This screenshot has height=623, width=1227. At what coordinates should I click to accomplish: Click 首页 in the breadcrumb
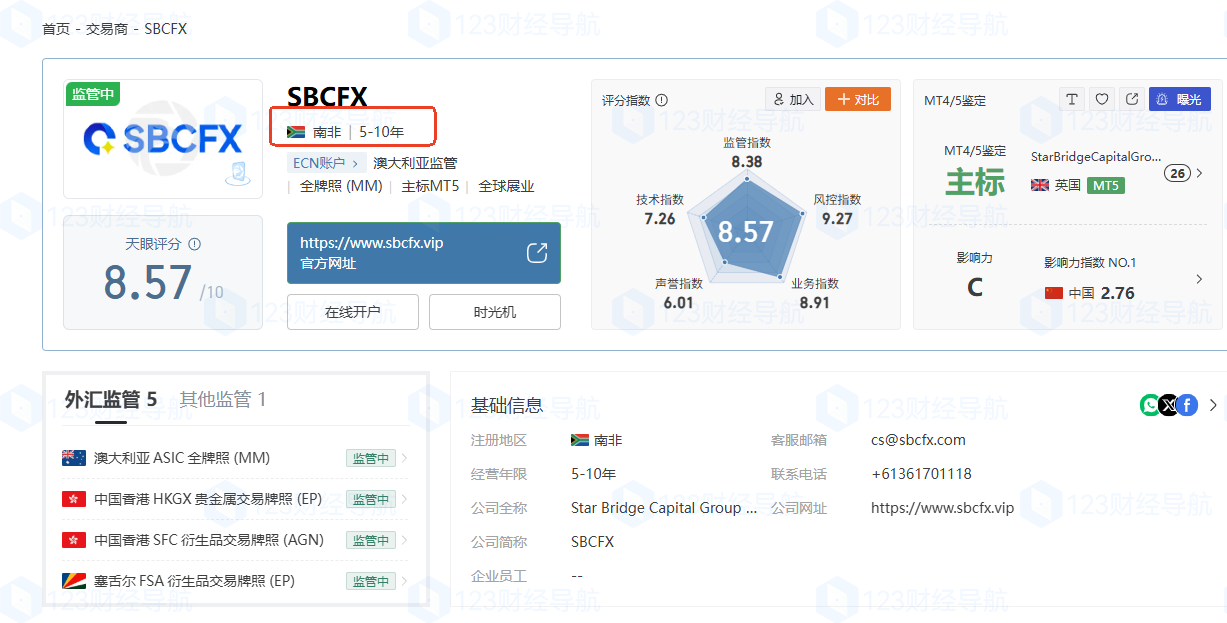[56, 29]
